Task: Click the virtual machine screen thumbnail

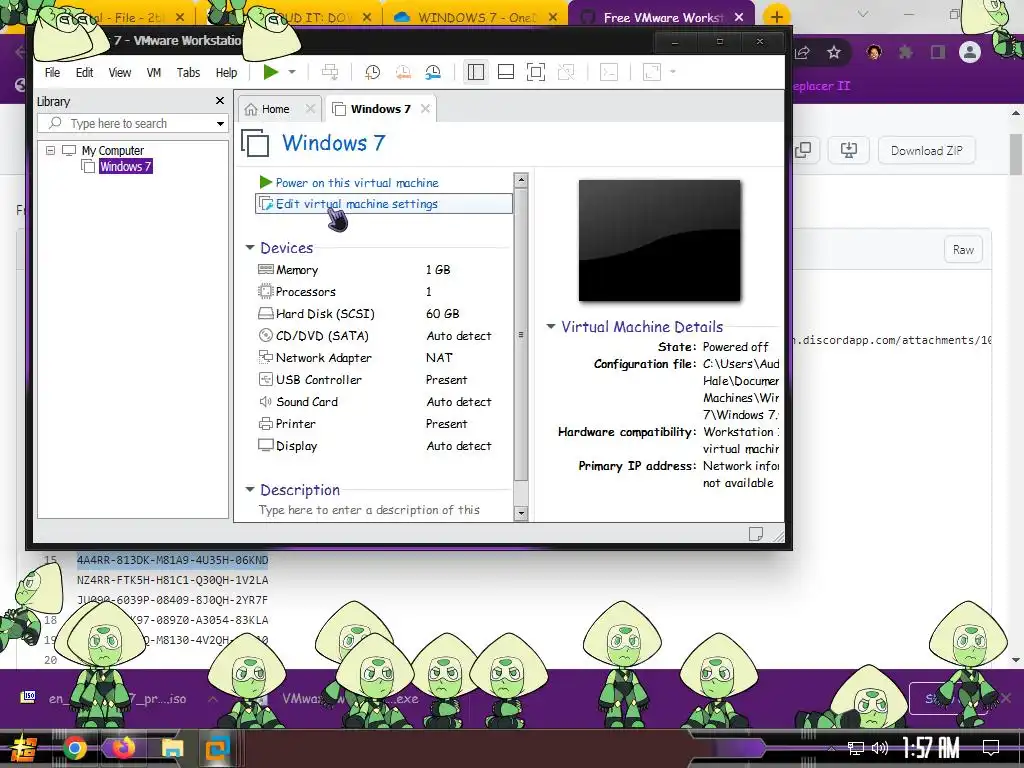Action: tap(660, 240)
